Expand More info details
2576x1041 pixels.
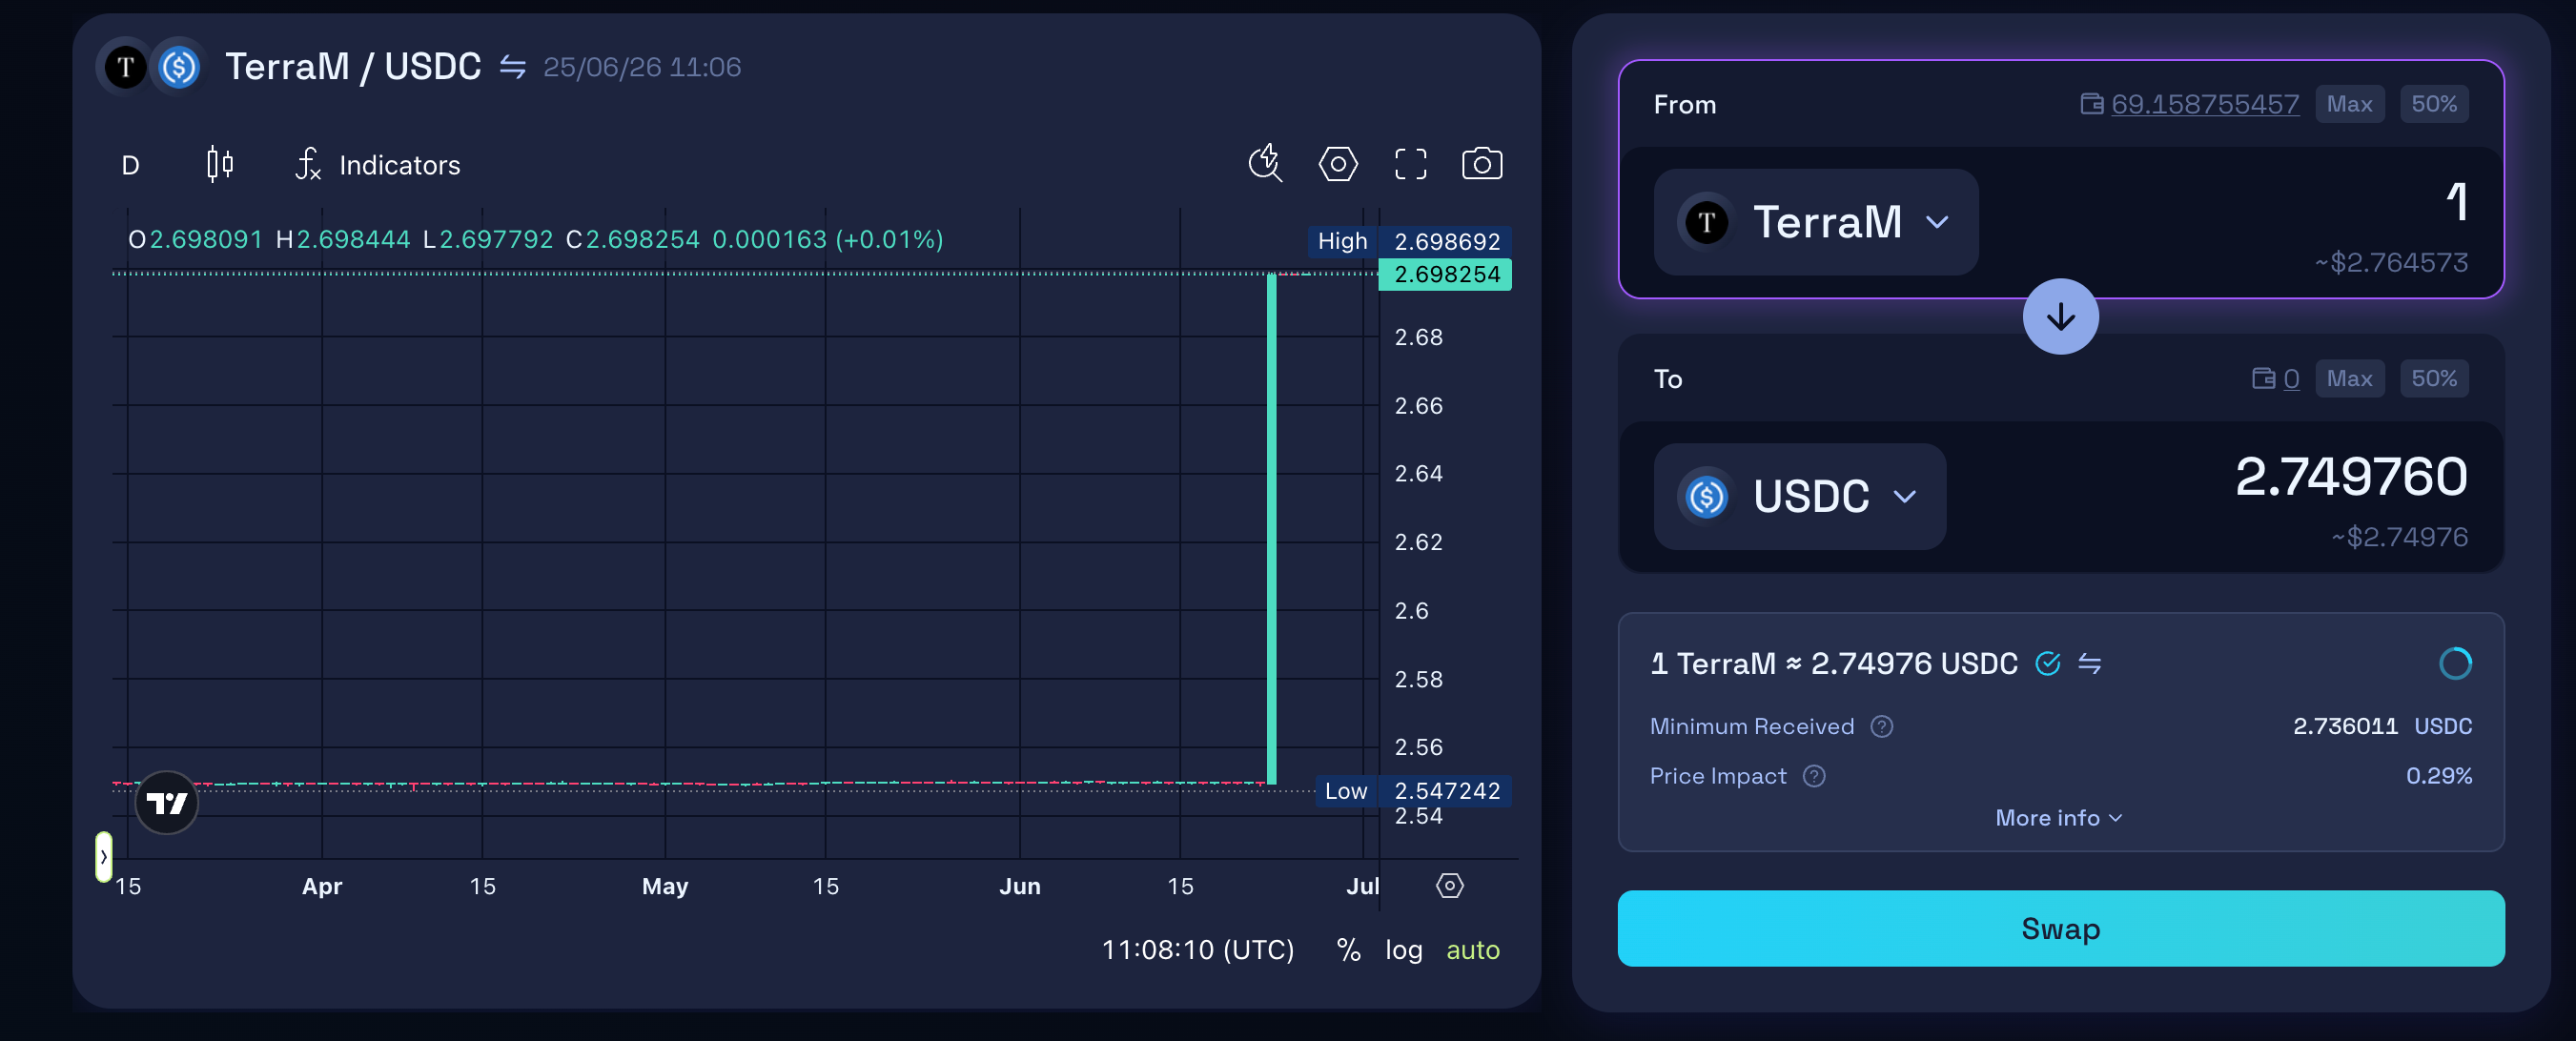click(x=2059, y=817)
